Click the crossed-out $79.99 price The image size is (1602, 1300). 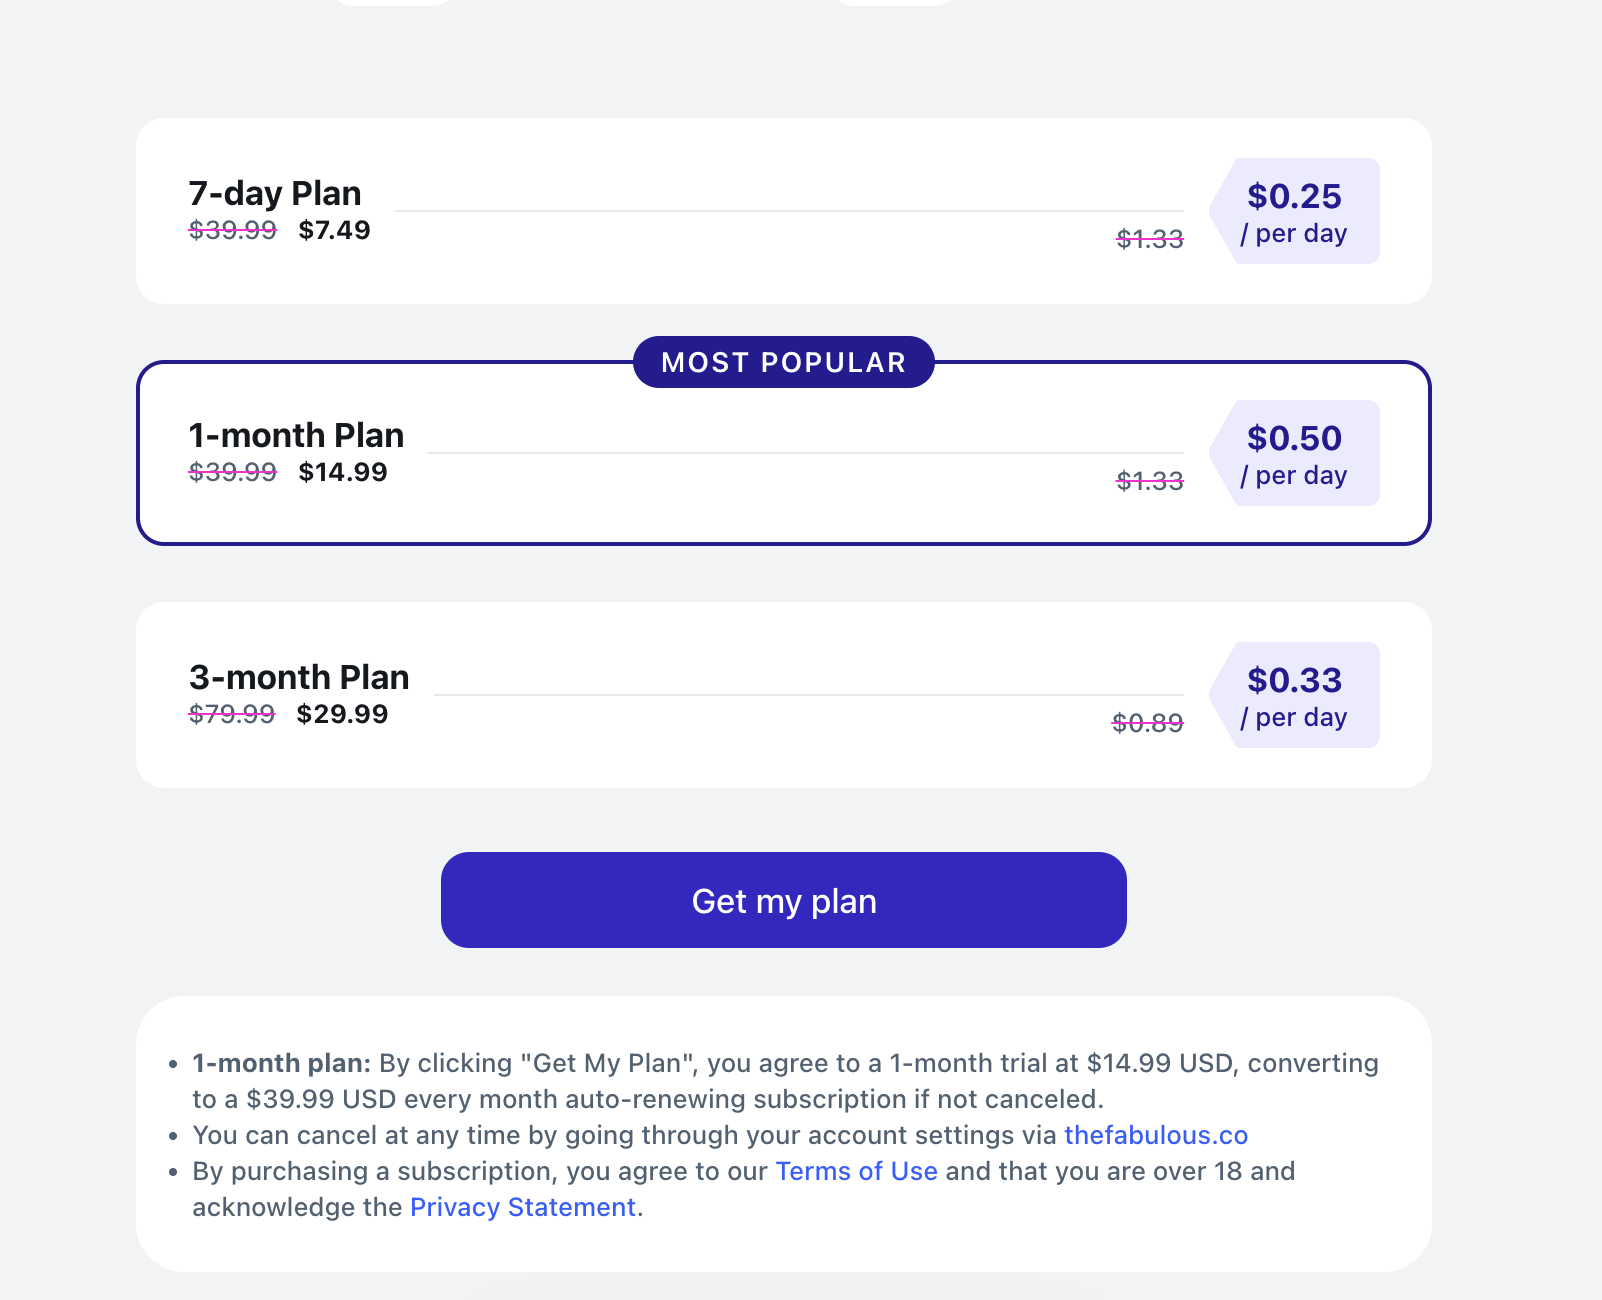click(x=232, y=714)
